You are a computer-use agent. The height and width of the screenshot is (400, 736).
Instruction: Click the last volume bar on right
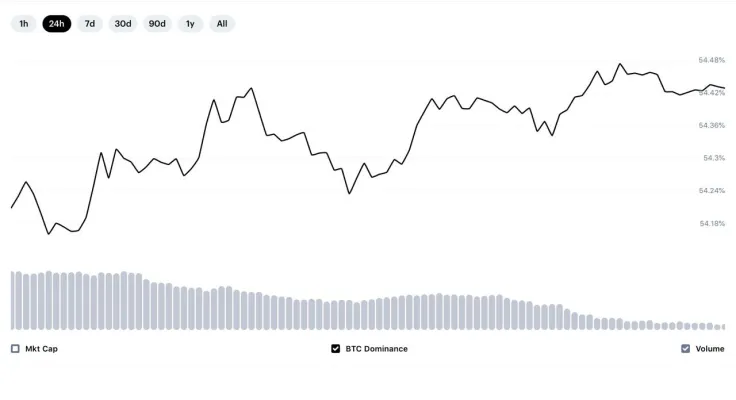coord(723,327)
